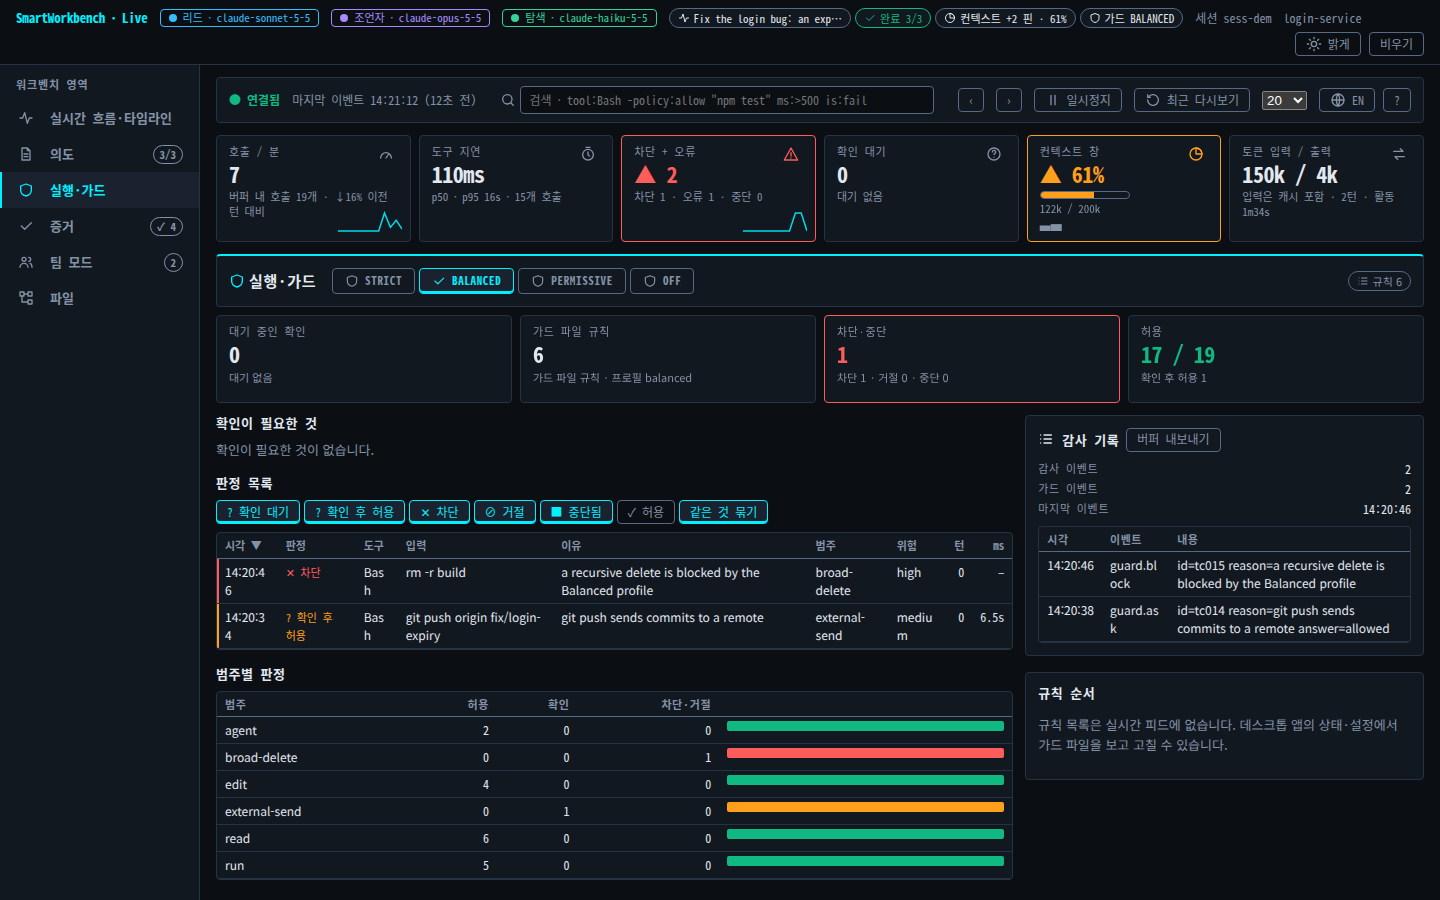Click the question icon in 확인 대기 card
Image resolution: width=1440 pixels, height=900 pixels.
point(994,154)
